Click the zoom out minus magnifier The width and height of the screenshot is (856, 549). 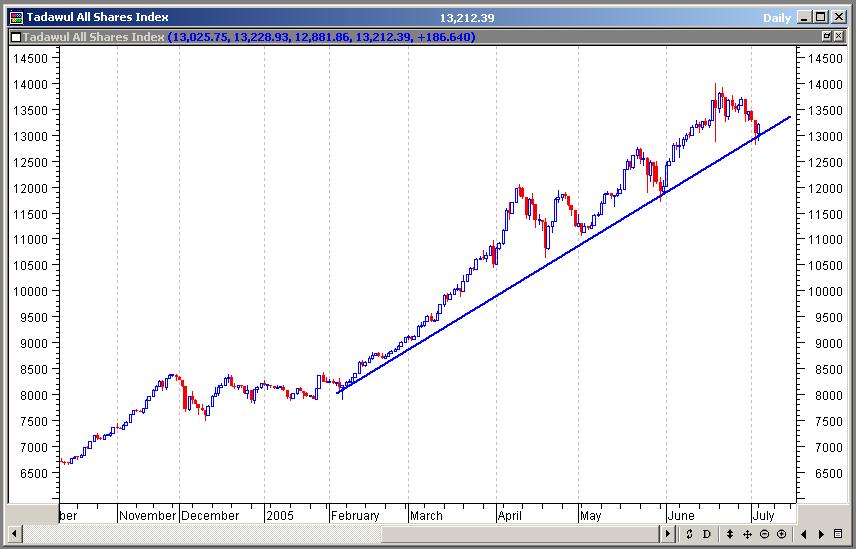764,534
